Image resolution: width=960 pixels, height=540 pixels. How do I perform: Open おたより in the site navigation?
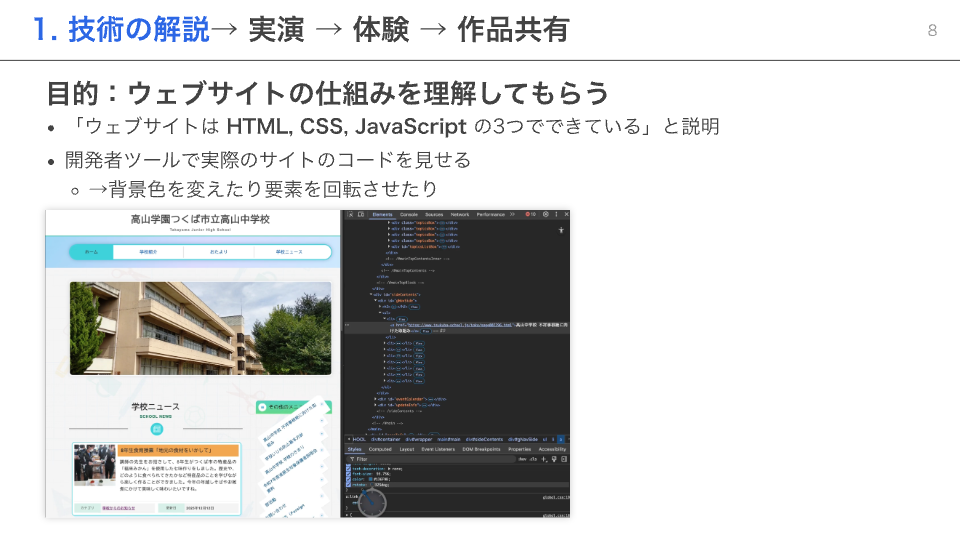point(219,252)
